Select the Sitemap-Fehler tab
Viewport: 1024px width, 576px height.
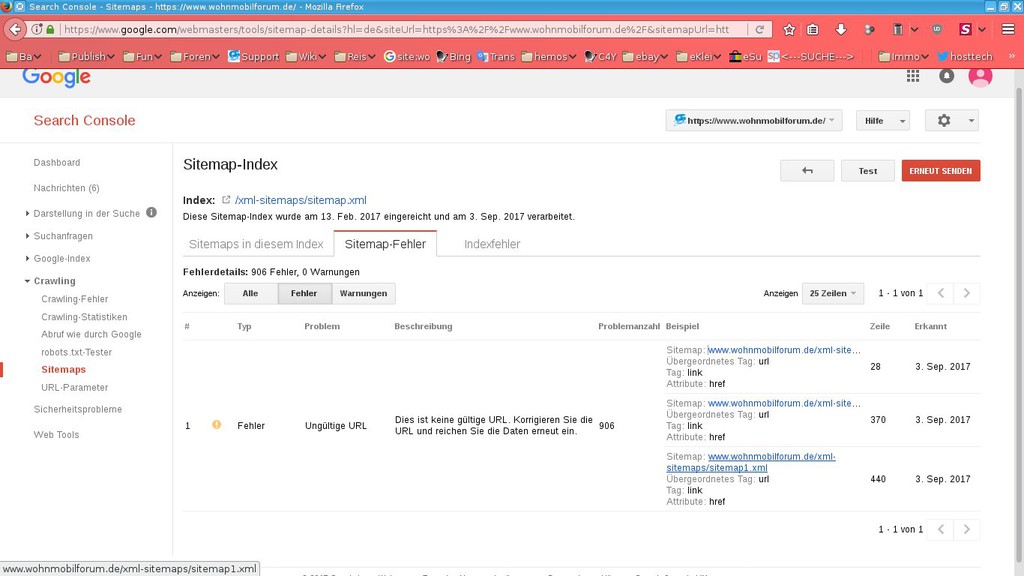click(385, 244)
